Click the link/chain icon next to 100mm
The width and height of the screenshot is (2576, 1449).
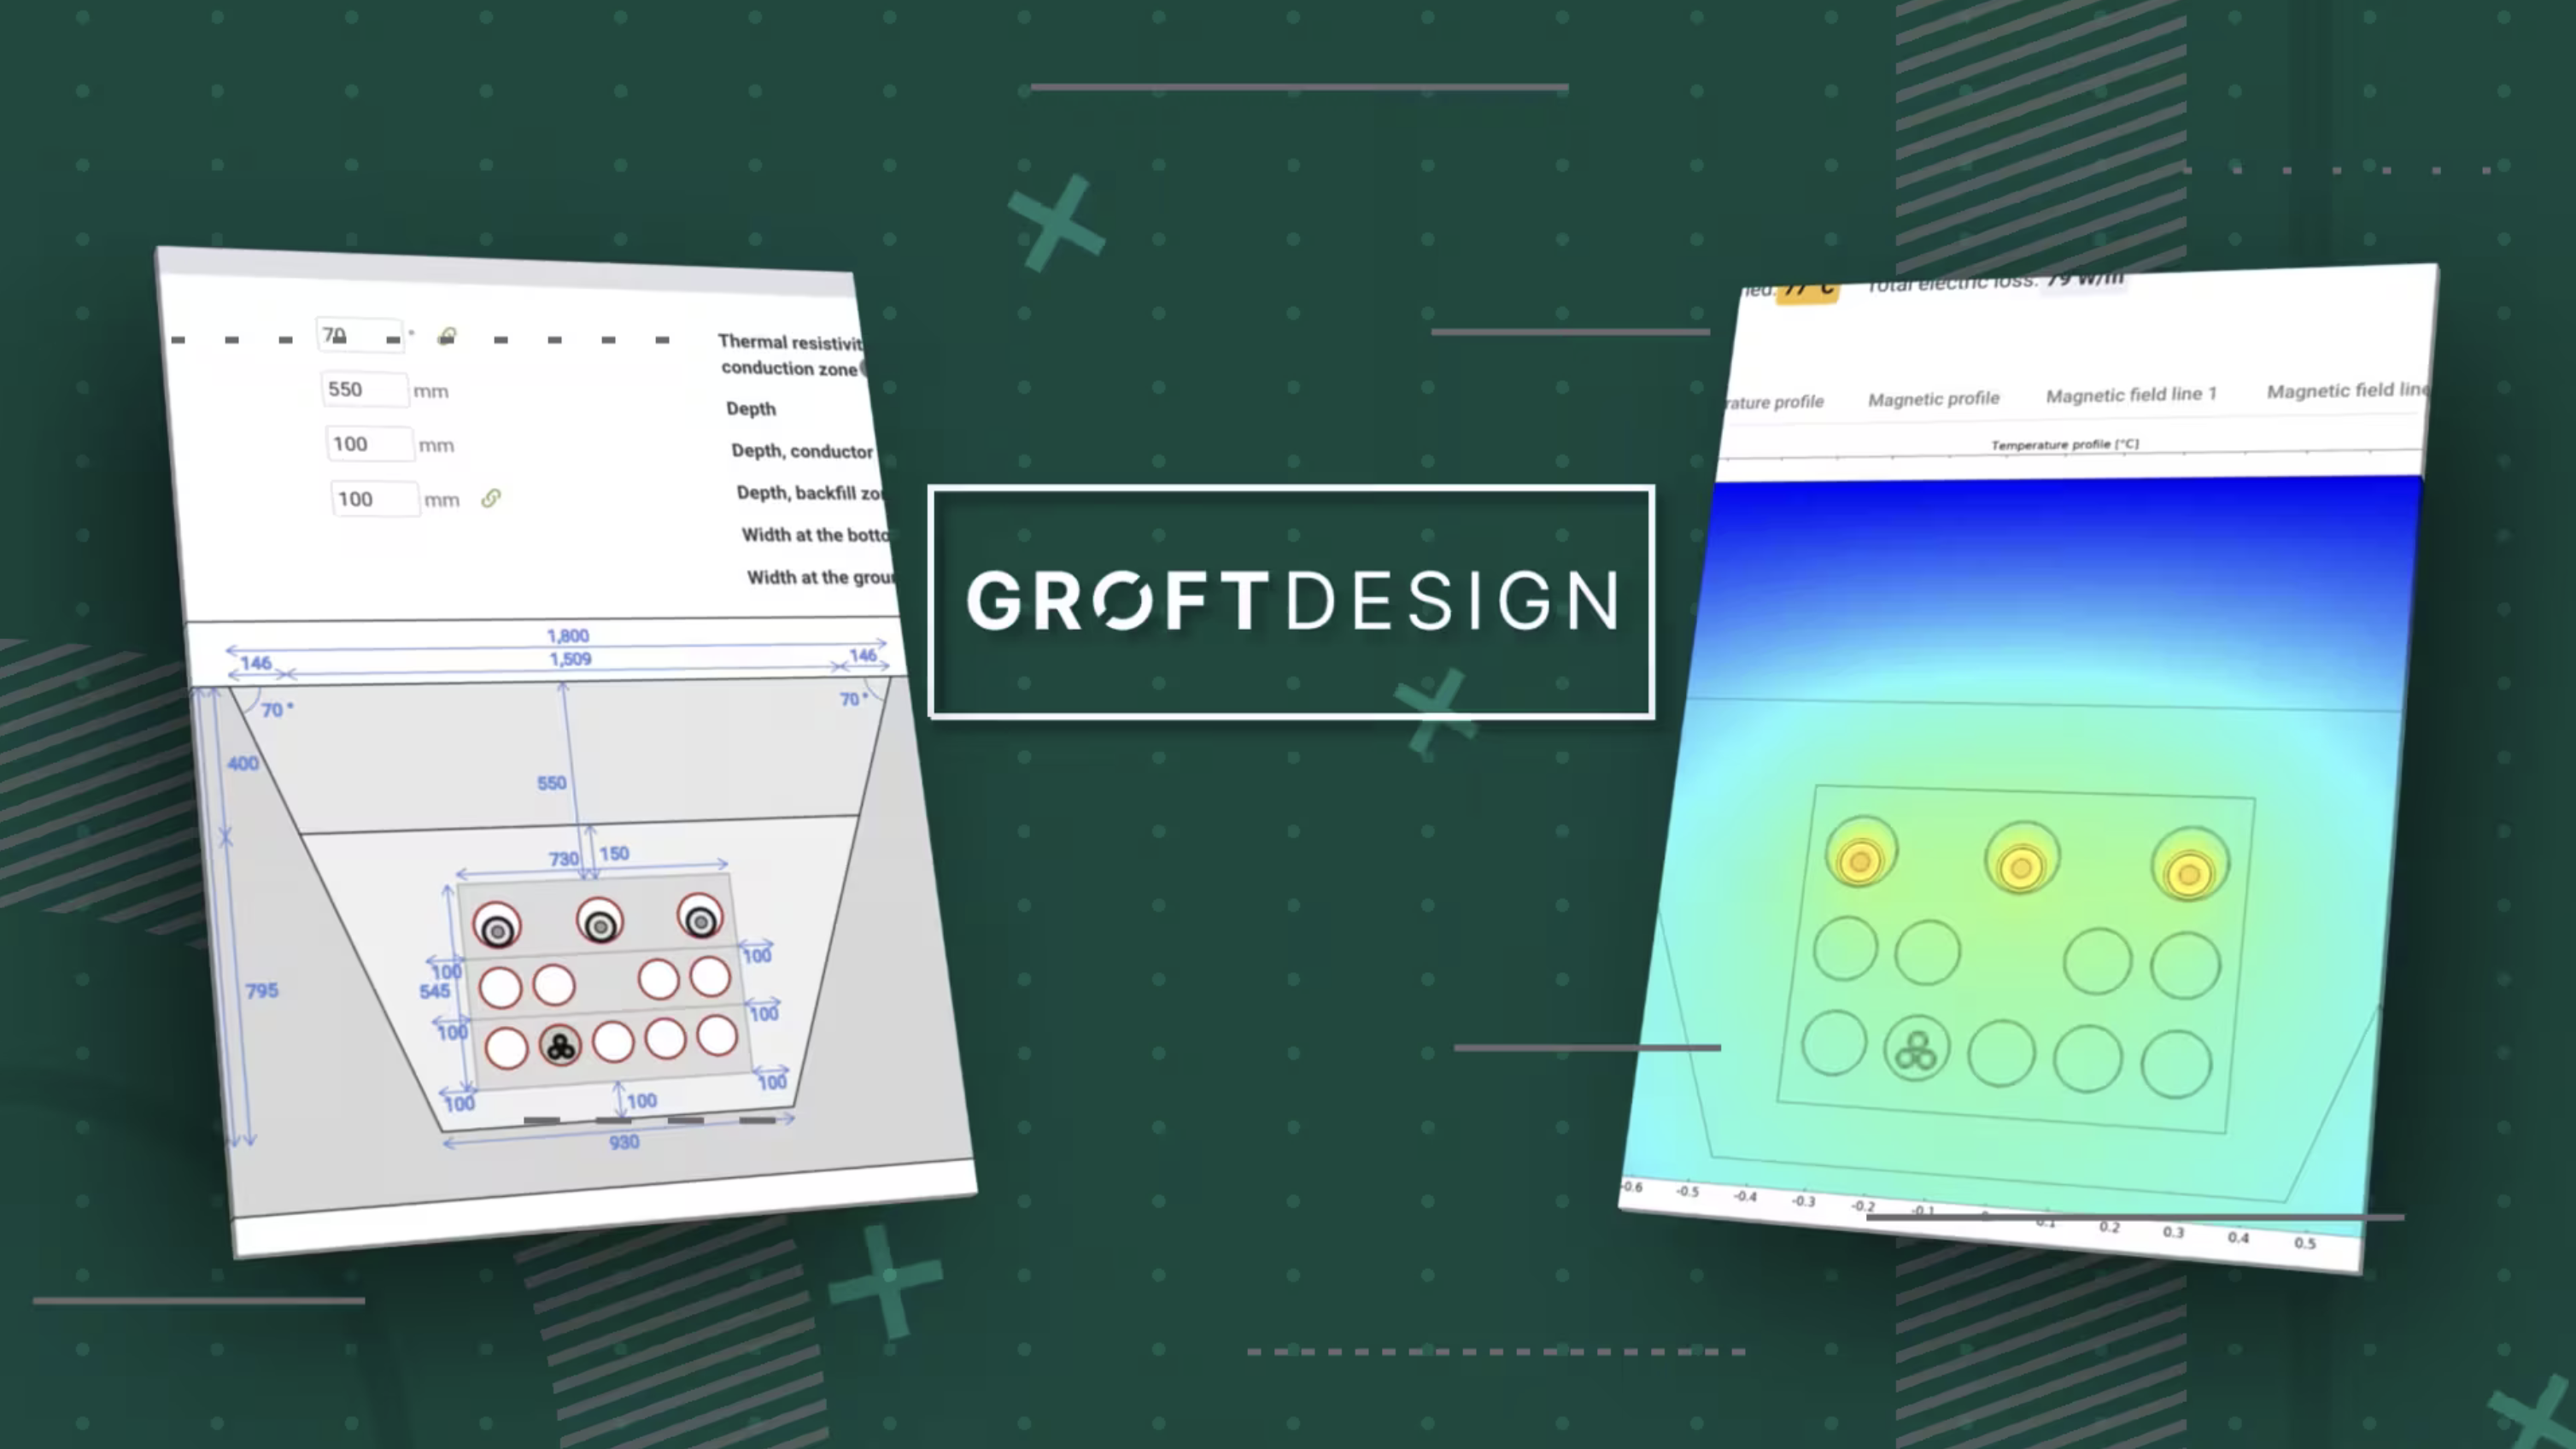tap(492, 497)
